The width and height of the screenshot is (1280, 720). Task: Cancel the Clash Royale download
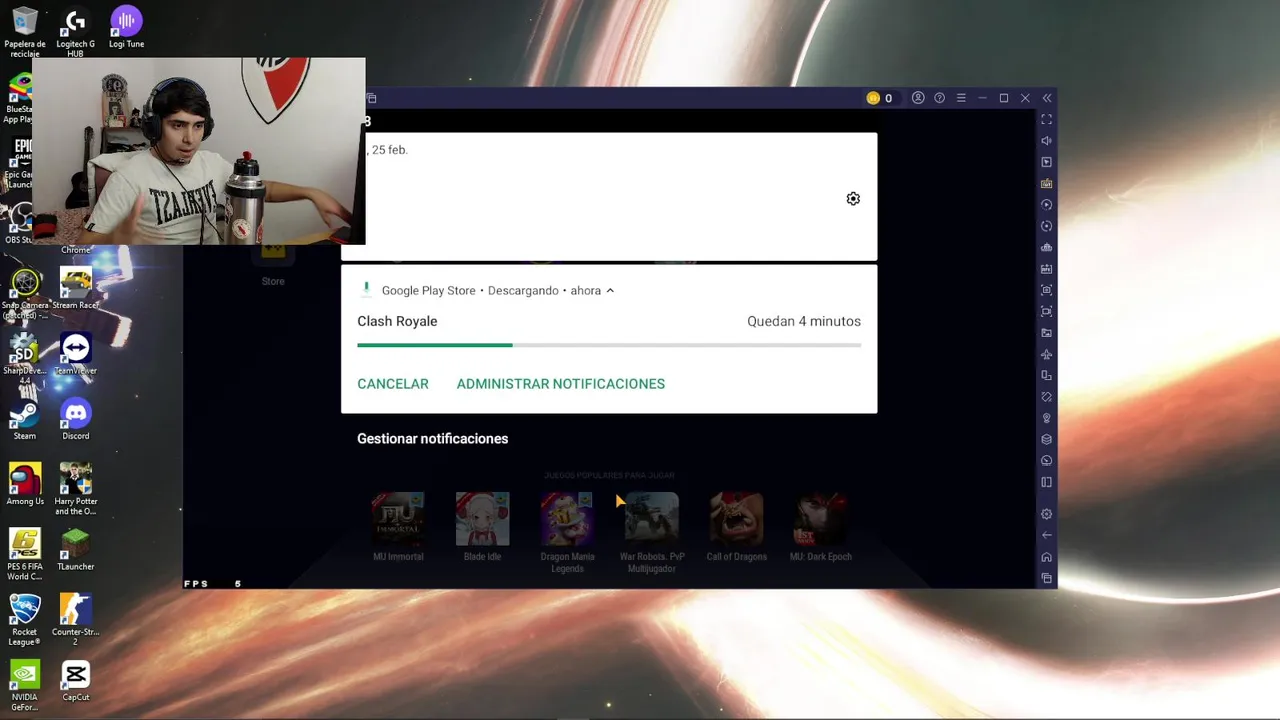pyautogui.click(x=393, y=384)
